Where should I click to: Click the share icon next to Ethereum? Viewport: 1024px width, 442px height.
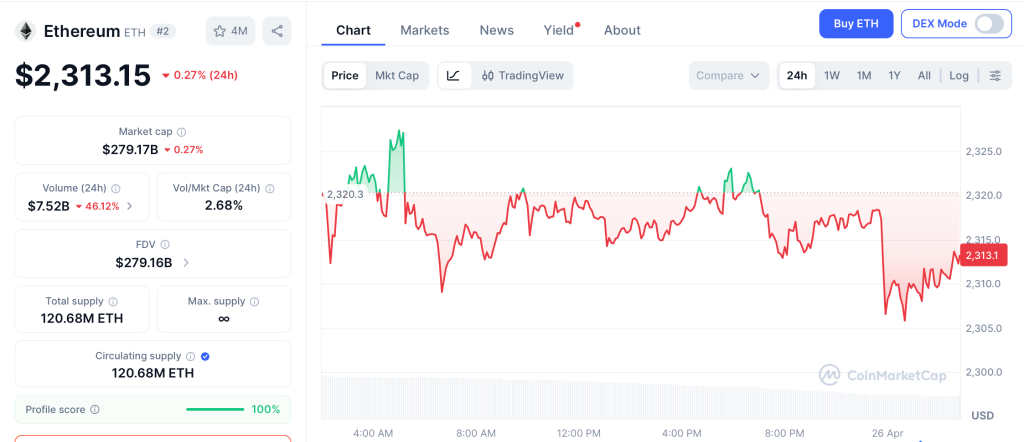pos(277,31)
